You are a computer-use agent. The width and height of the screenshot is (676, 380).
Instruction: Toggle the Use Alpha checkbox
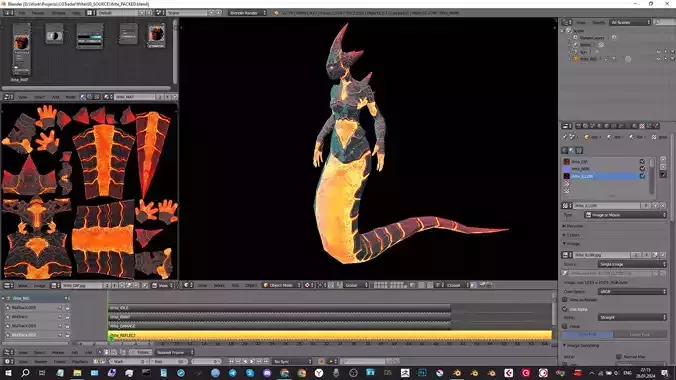click(x=565, y=309)
